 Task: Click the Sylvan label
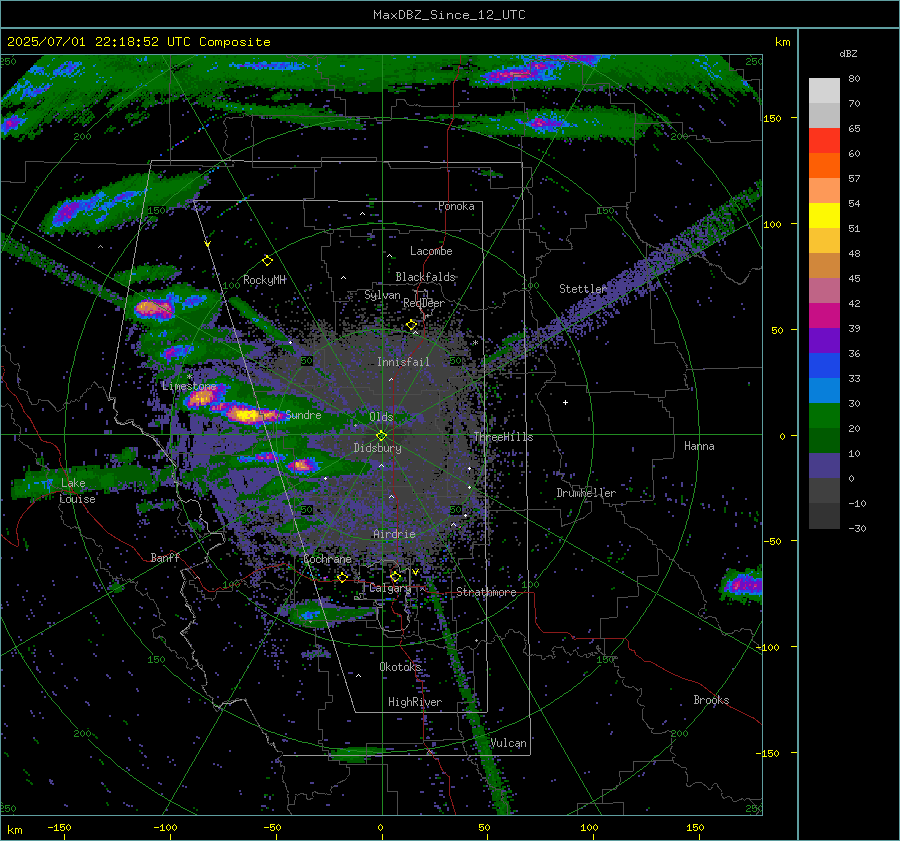[382, 295]
